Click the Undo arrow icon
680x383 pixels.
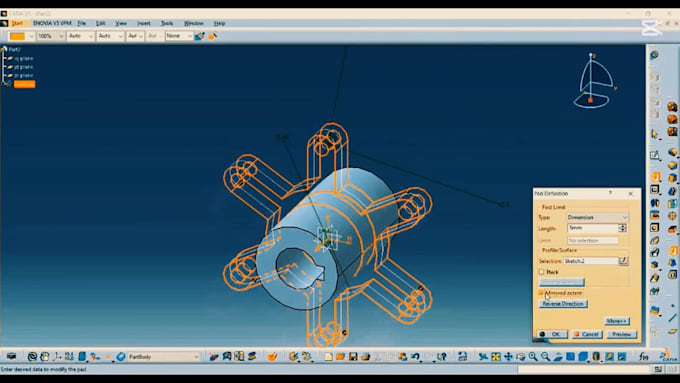415,357
